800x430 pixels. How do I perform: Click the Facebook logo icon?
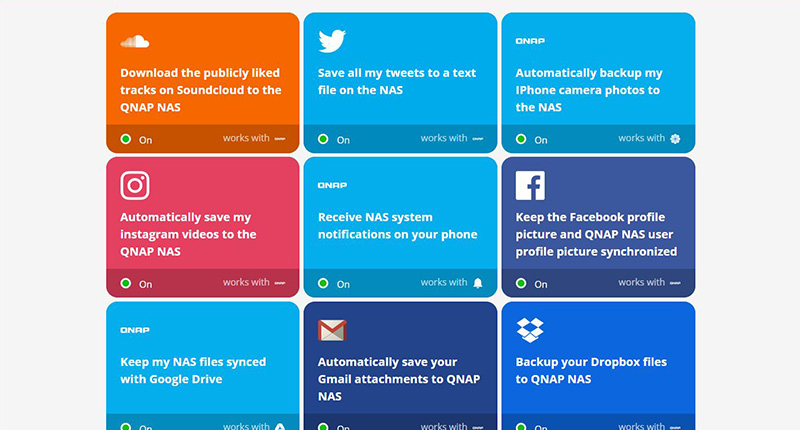pos(530,186)
